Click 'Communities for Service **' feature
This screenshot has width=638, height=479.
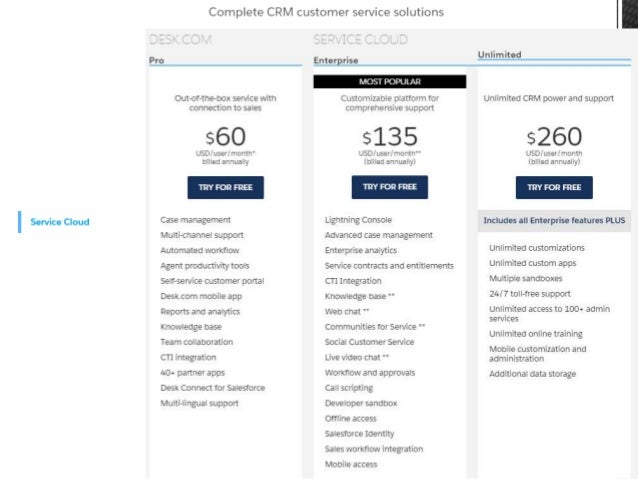pyautogui.click(x=375, y=327)
